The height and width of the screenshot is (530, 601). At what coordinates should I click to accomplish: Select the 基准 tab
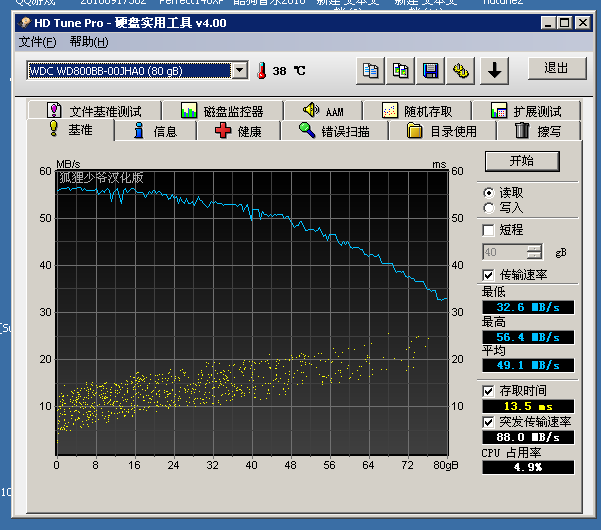(x=71, y=130)
